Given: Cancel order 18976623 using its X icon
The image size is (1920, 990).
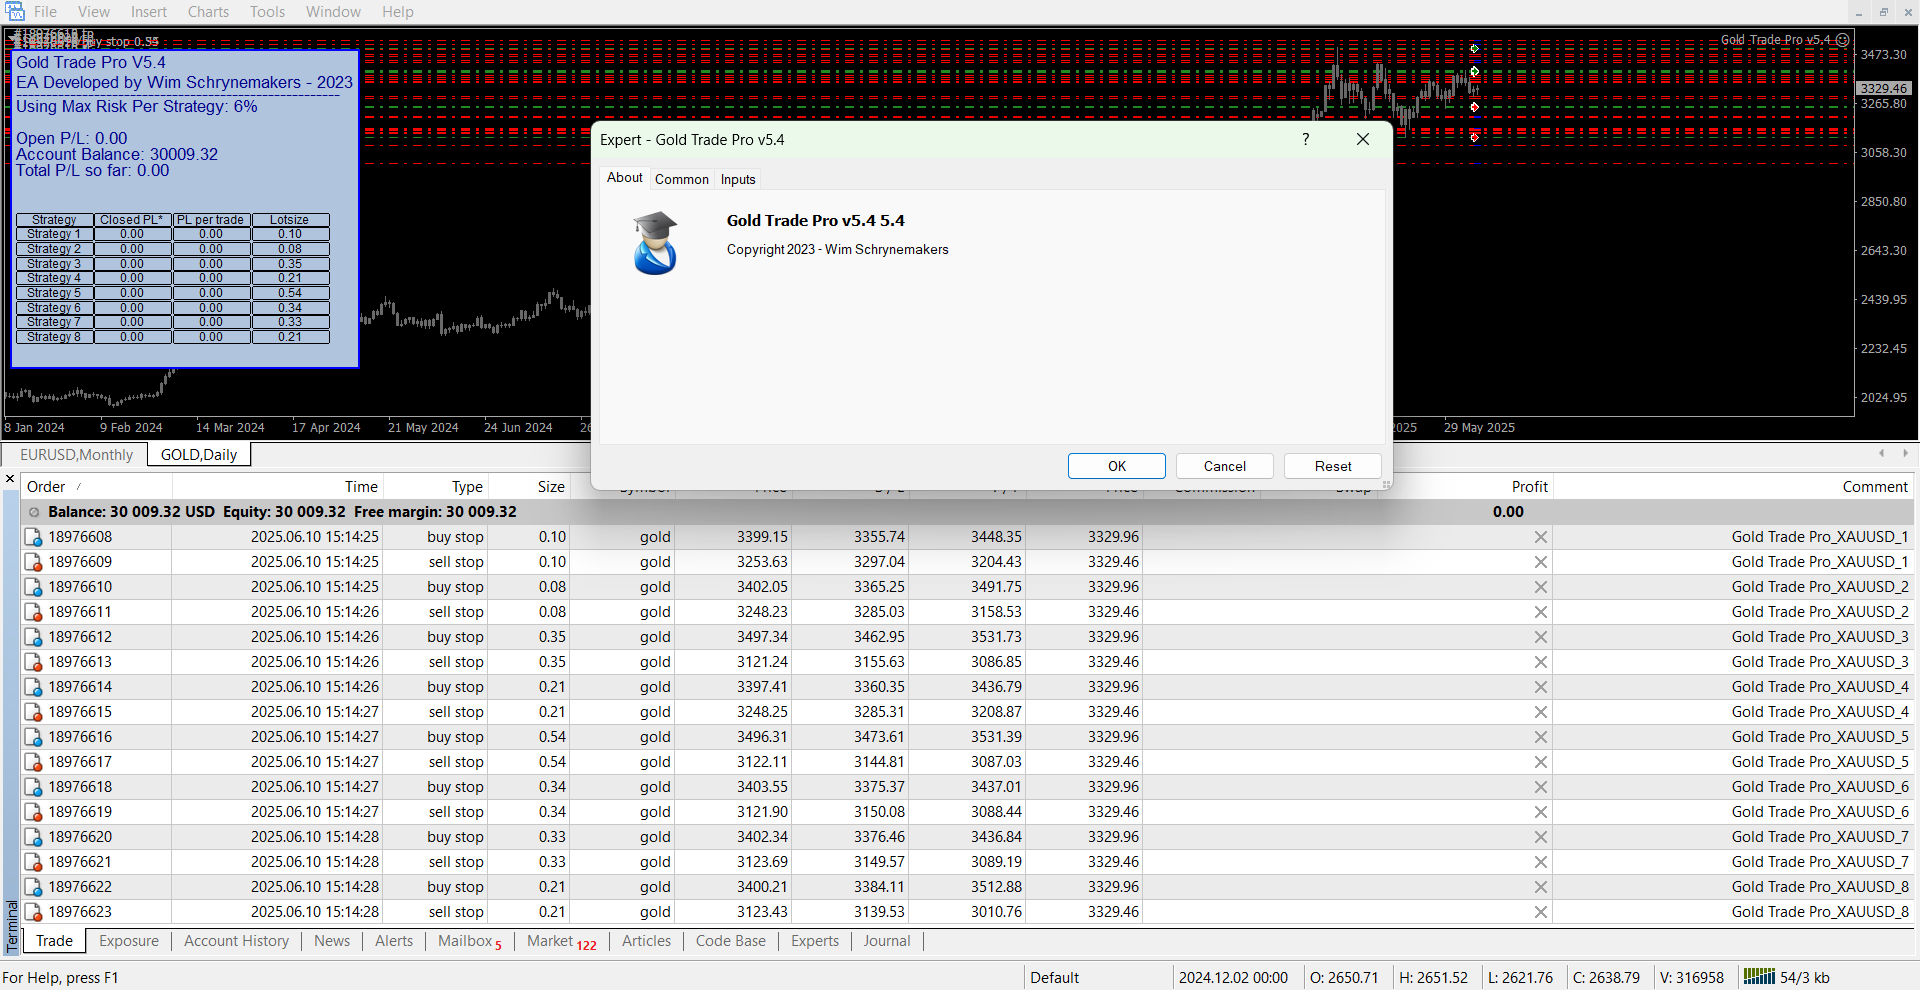Looking at the screenshot, I should pyautogui.click(x=1540, y=912).
